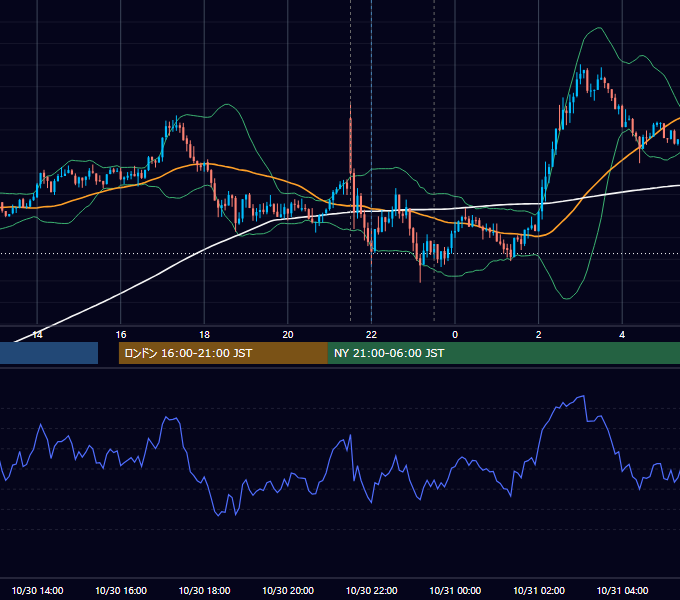Click the oscillator peak near 10/31 03:00

[583, 396]
